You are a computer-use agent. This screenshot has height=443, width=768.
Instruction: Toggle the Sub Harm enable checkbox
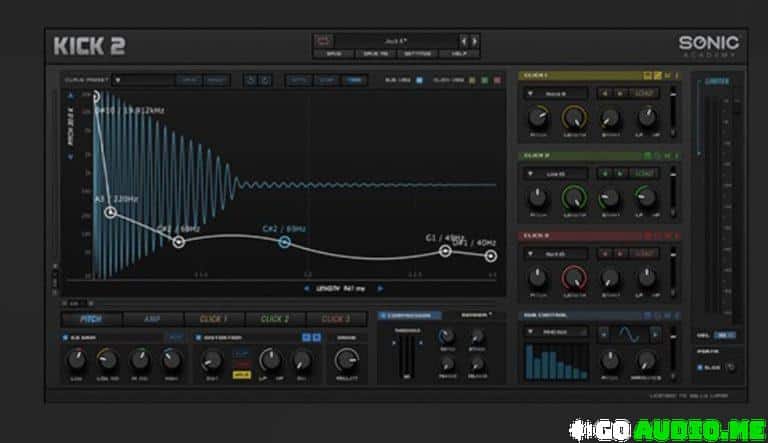pos(65,338)
